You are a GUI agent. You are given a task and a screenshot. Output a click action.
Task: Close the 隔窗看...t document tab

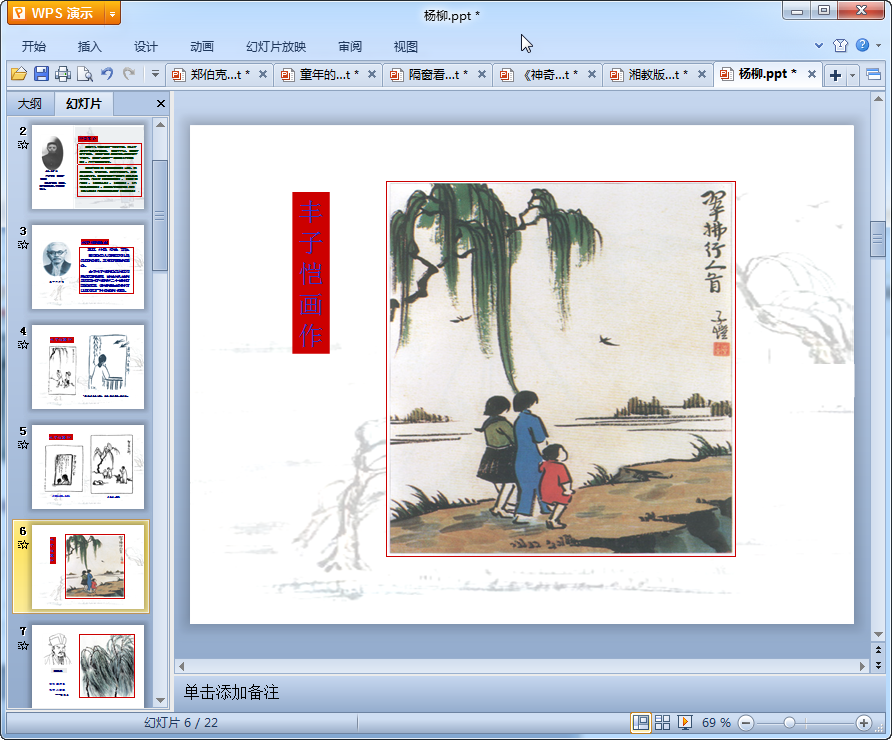tap(482, 74)
